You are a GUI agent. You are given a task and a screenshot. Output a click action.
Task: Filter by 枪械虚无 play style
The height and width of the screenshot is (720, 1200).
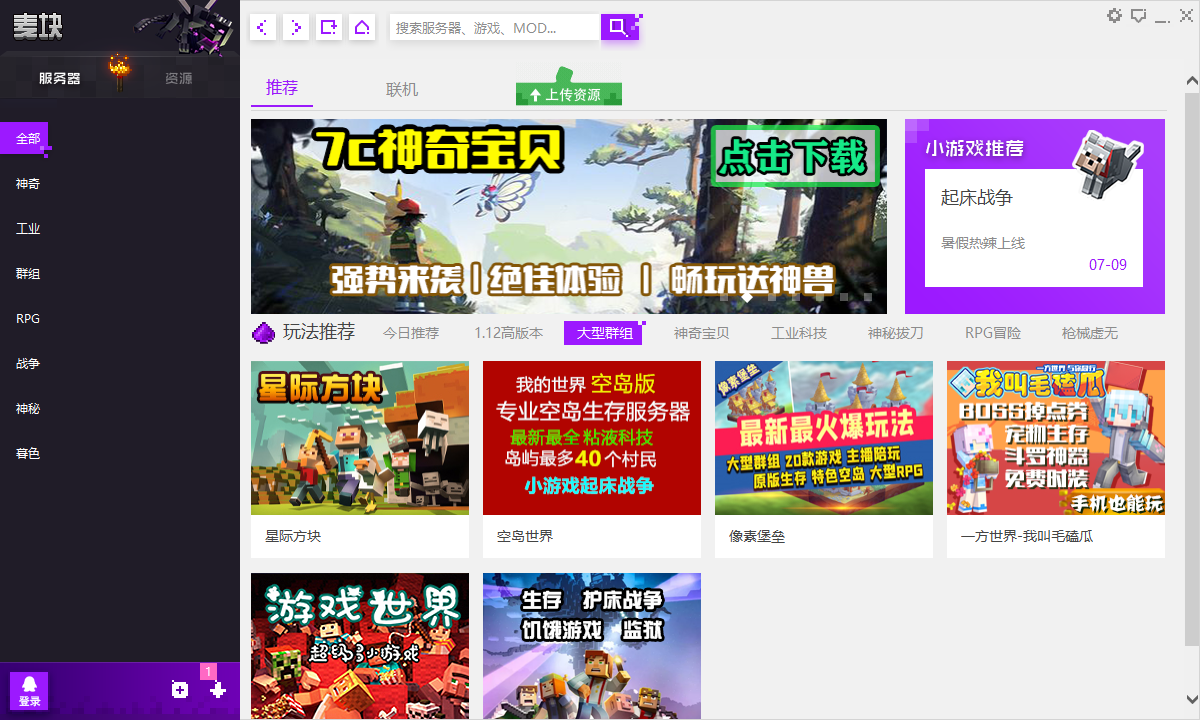click(1090, 333)
